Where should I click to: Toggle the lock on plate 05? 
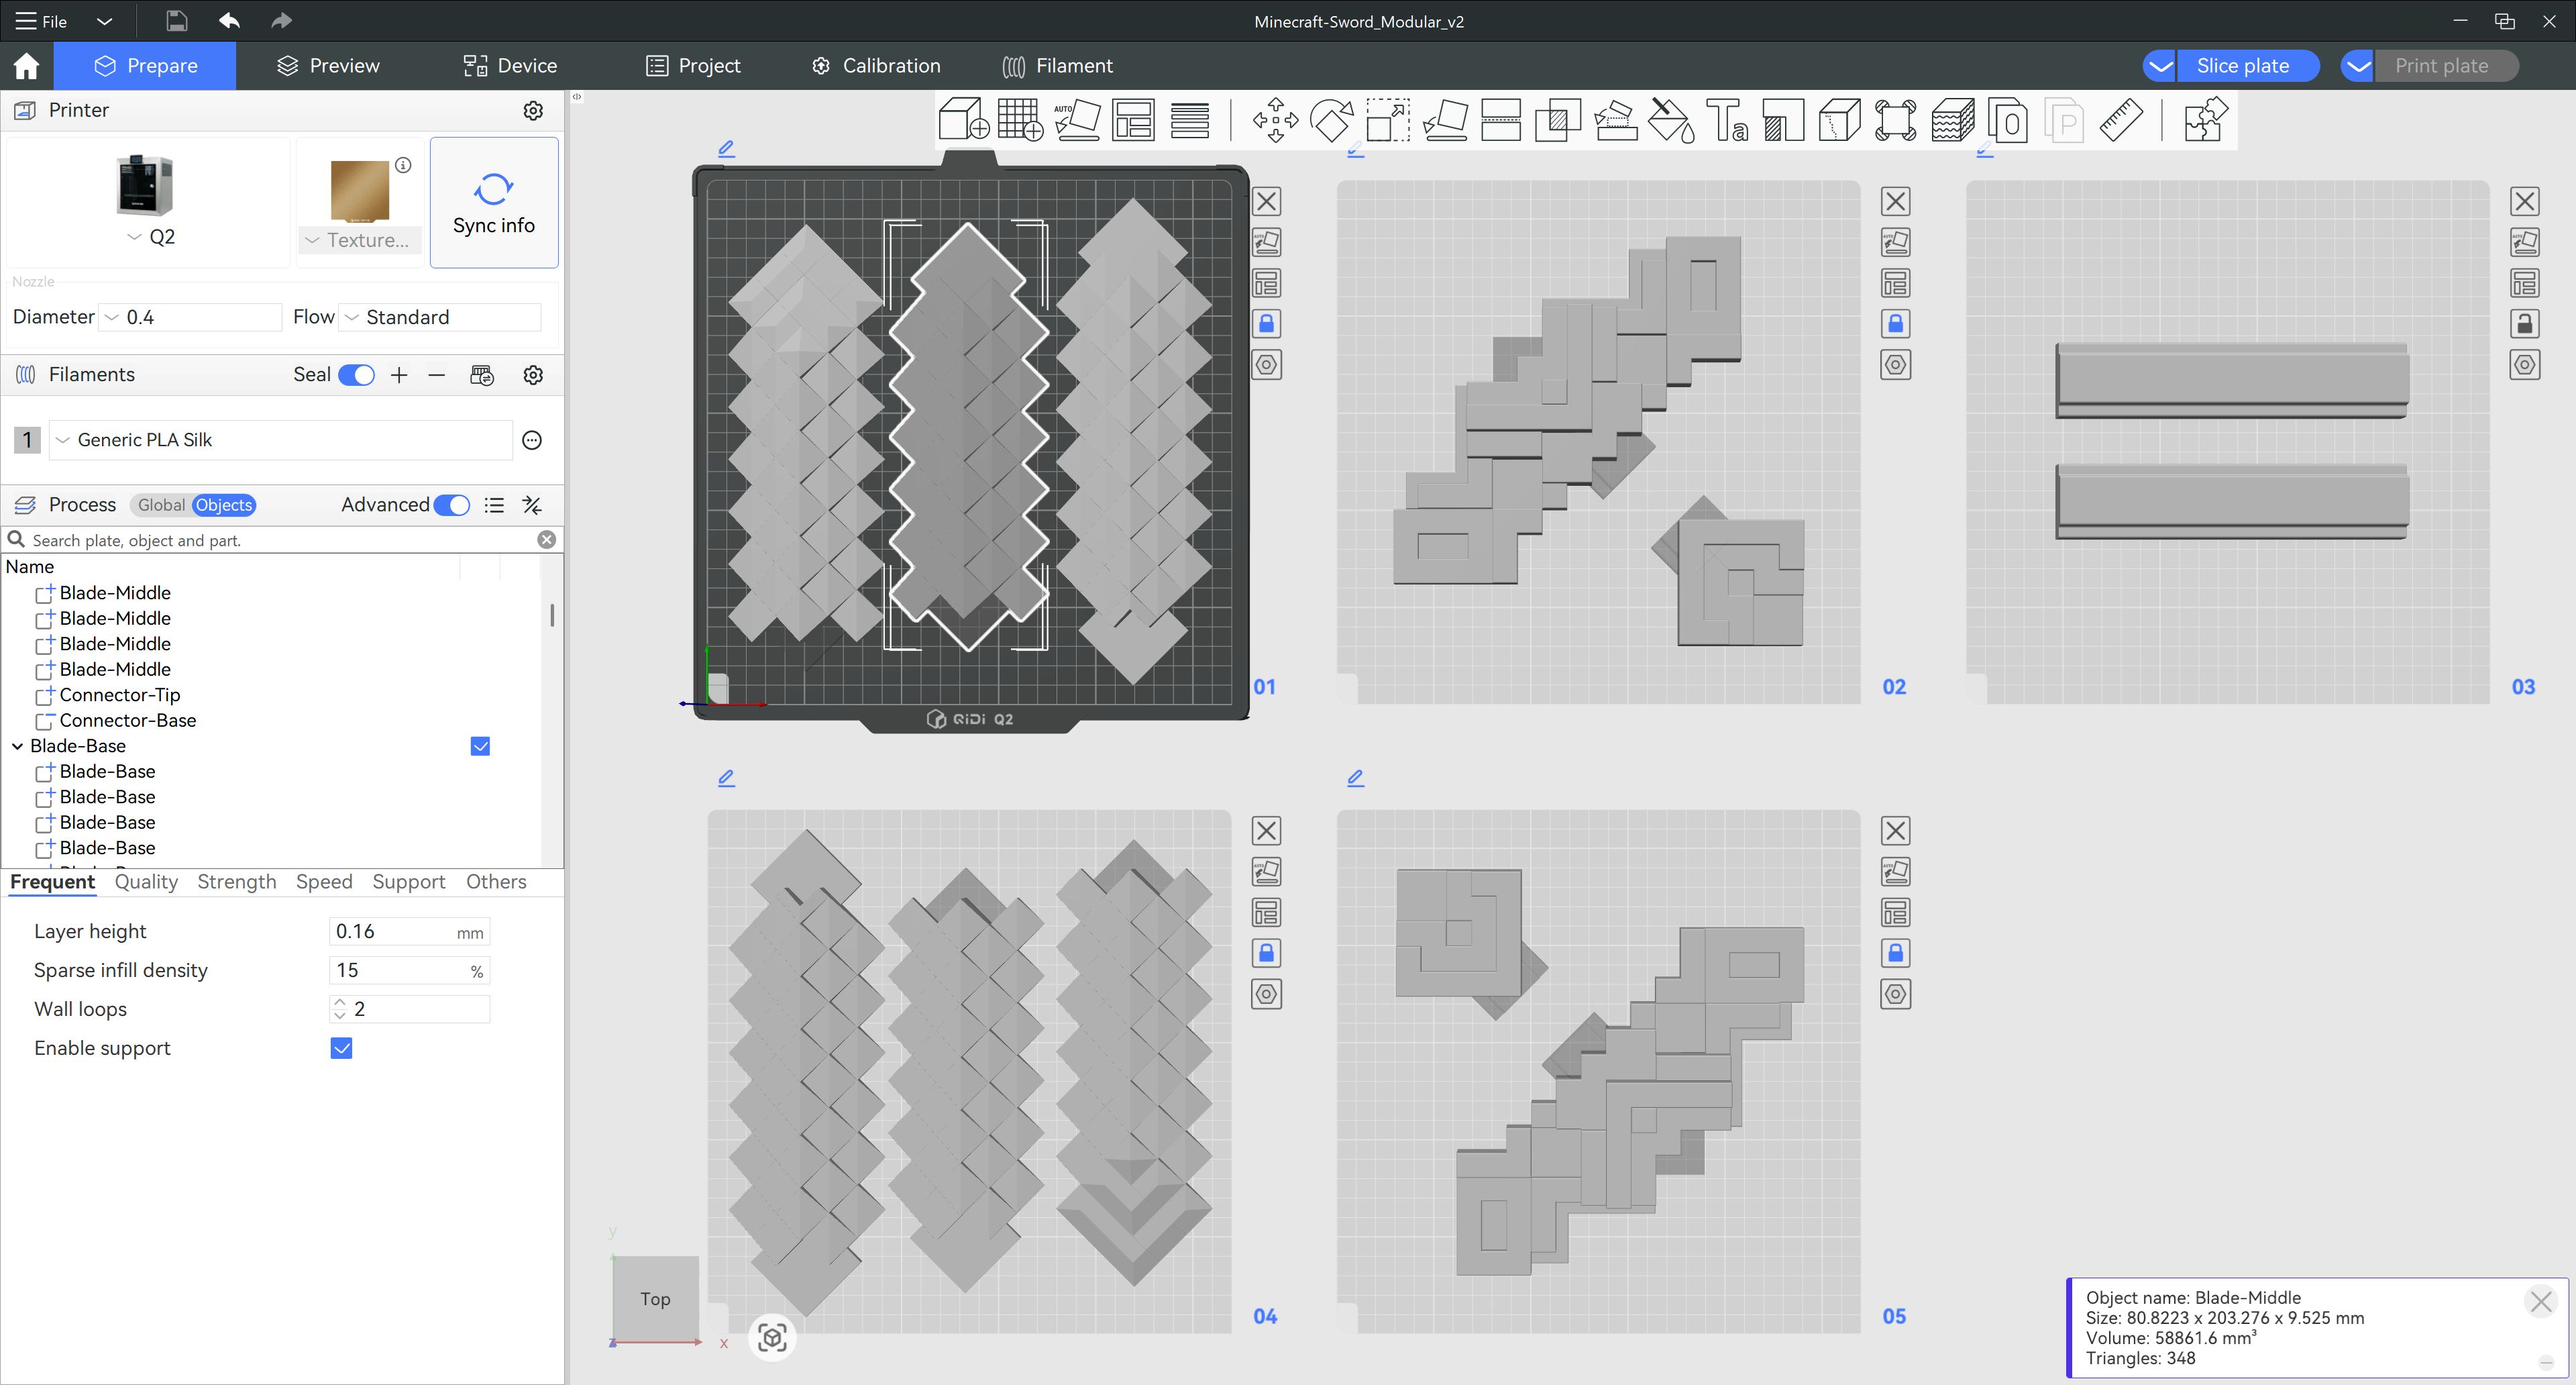coord(1895,953)
